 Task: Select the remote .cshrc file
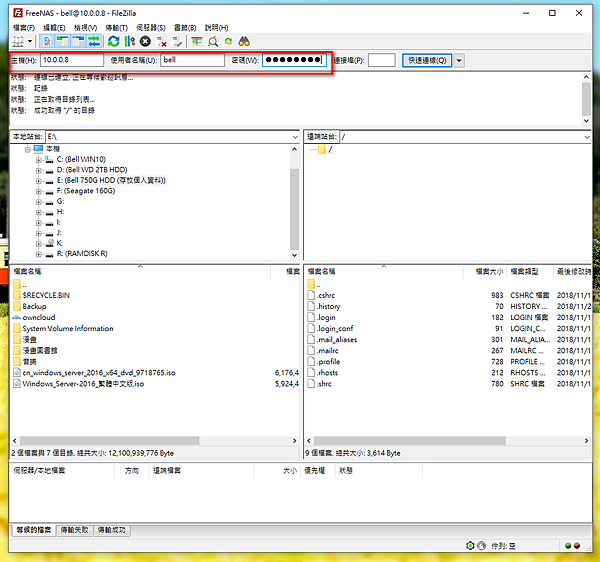pos(326,295)
